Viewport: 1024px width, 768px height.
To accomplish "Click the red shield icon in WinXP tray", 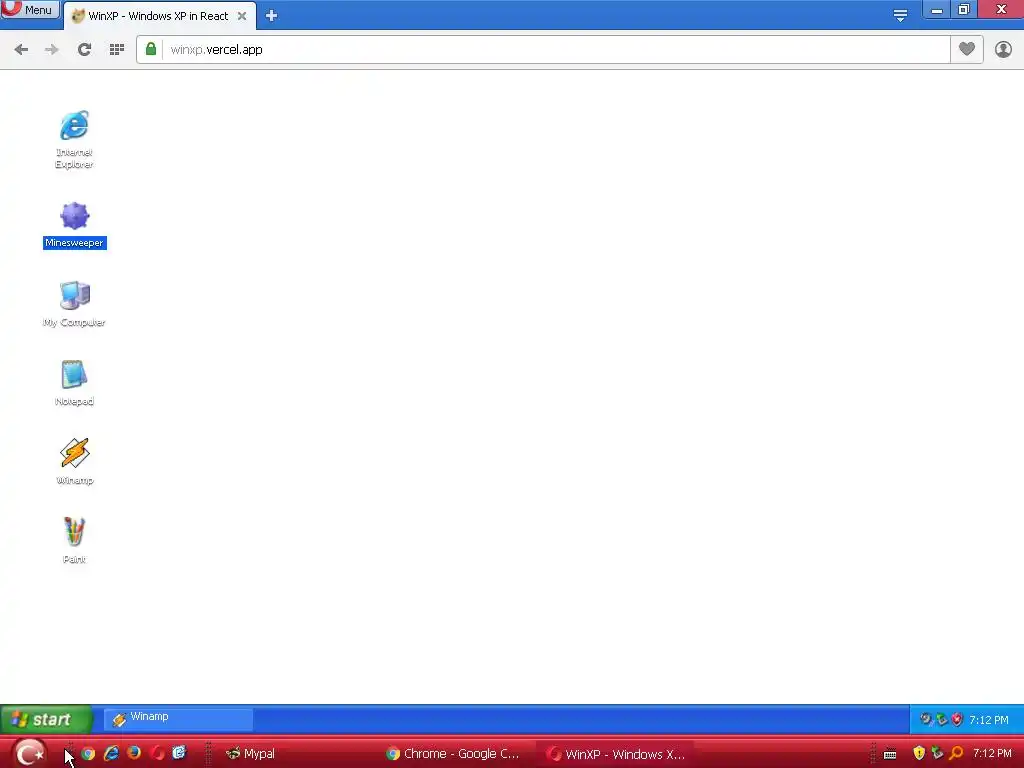I will pyautogui.click(x=957, y=720).
